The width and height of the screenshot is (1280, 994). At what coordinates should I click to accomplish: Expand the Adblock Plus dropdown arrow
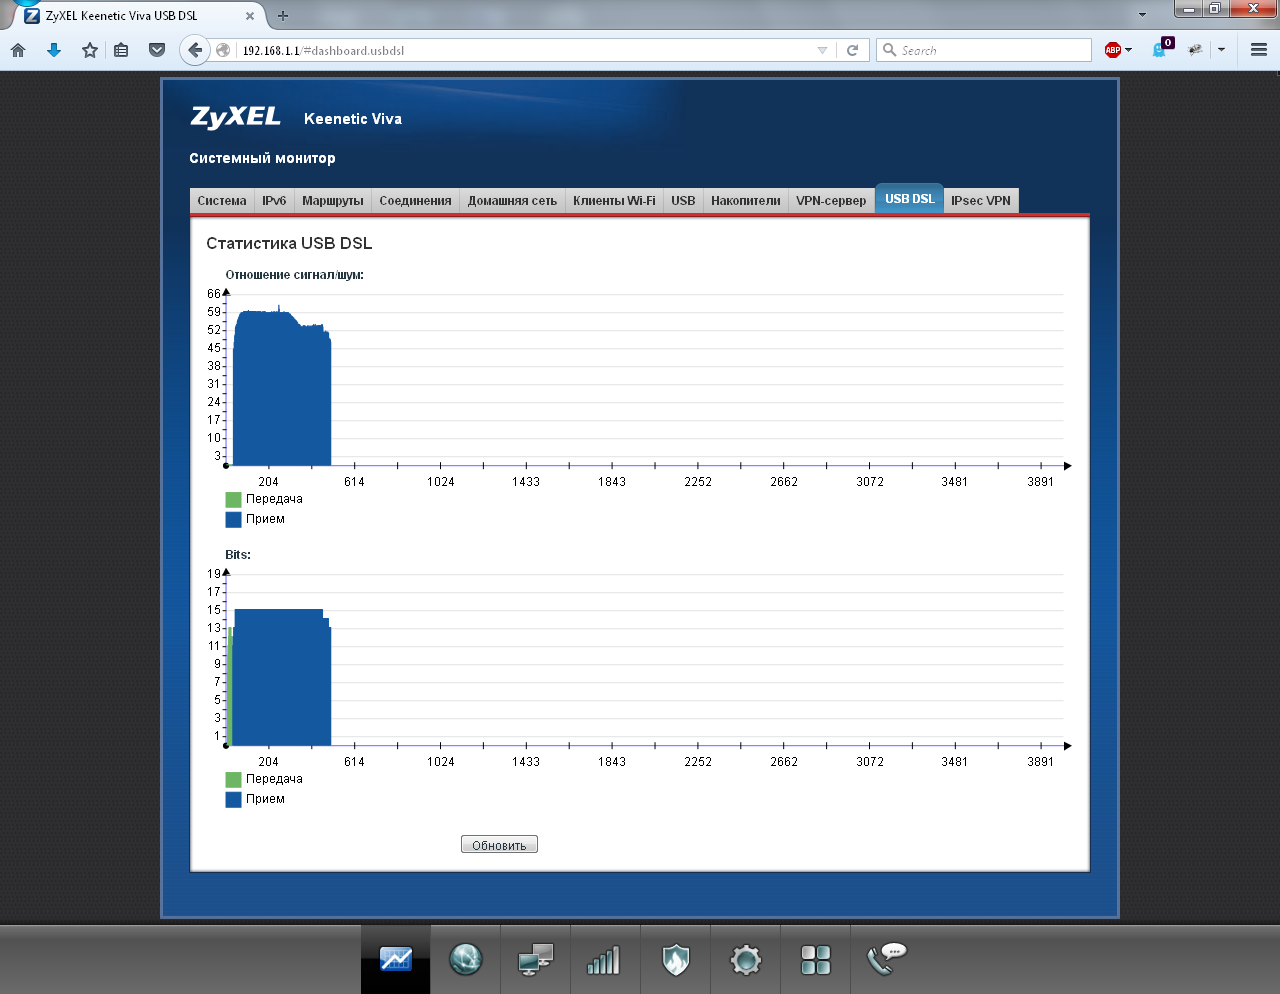coord(1128,50)
